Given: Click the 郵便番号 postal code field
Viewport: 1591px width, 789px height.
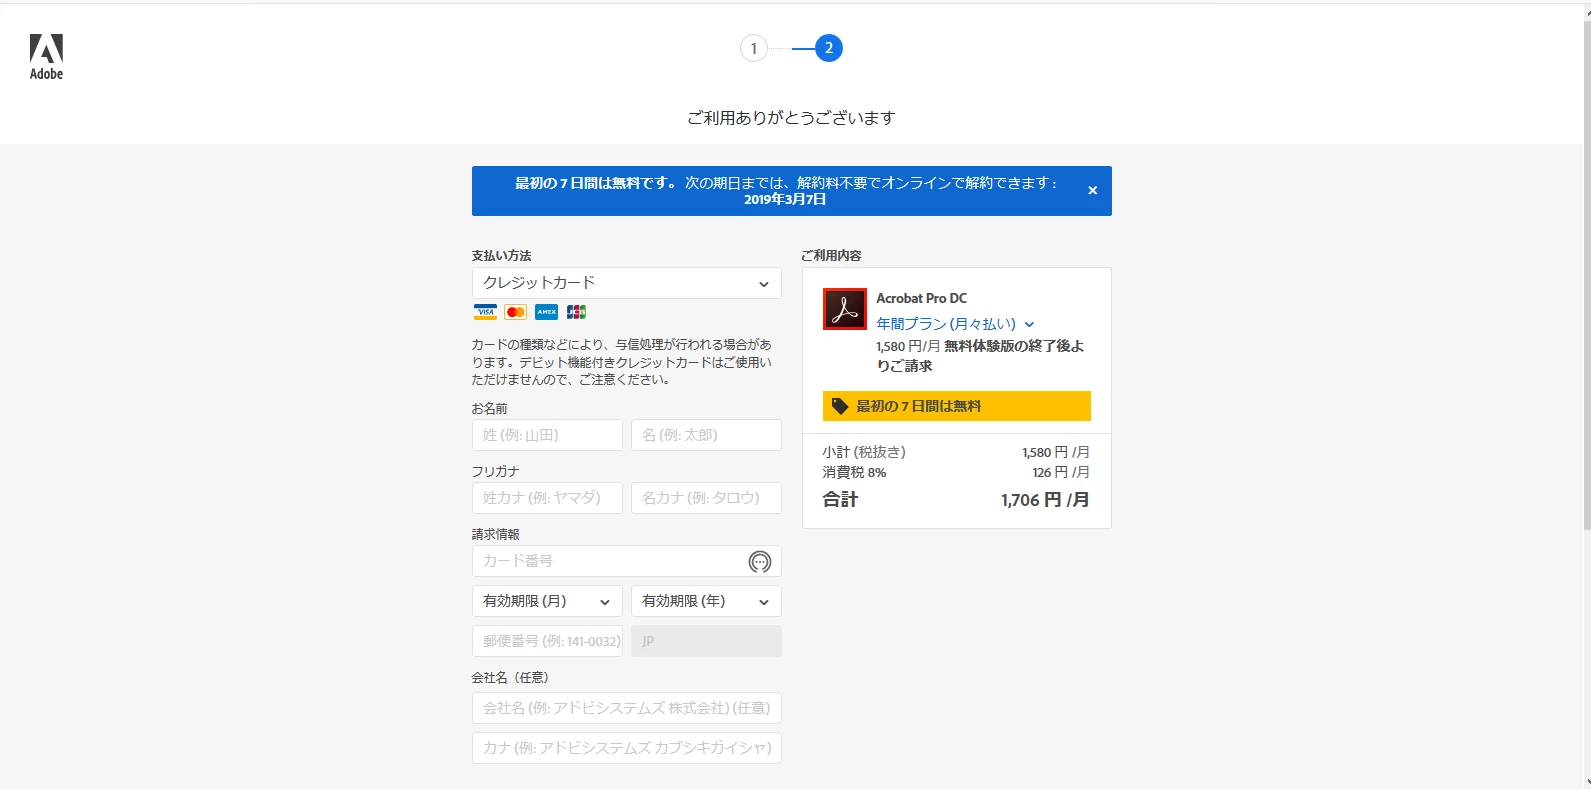Looking at the screenshot, I should (x=547, y=641).
